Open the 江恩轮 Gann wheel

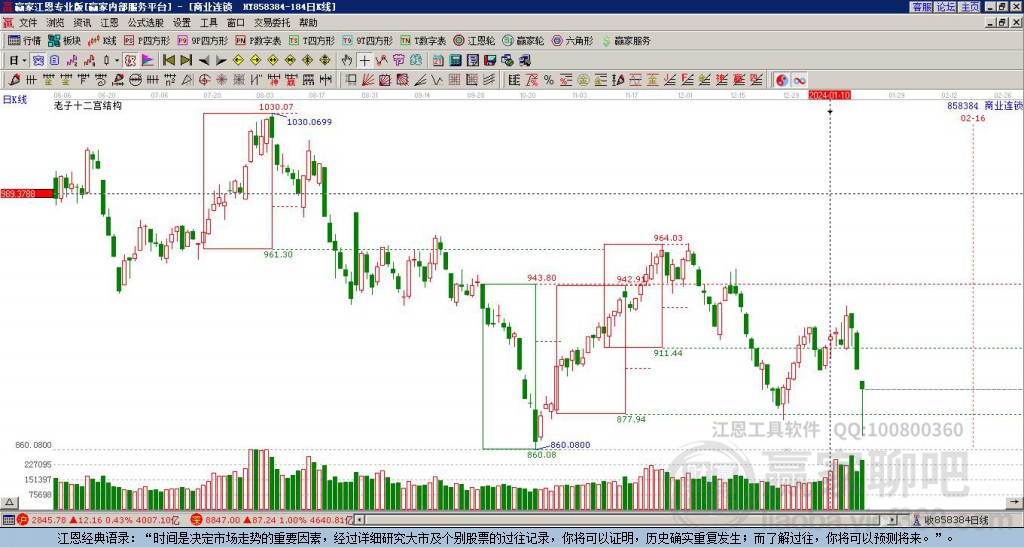(x=474, y=40)
